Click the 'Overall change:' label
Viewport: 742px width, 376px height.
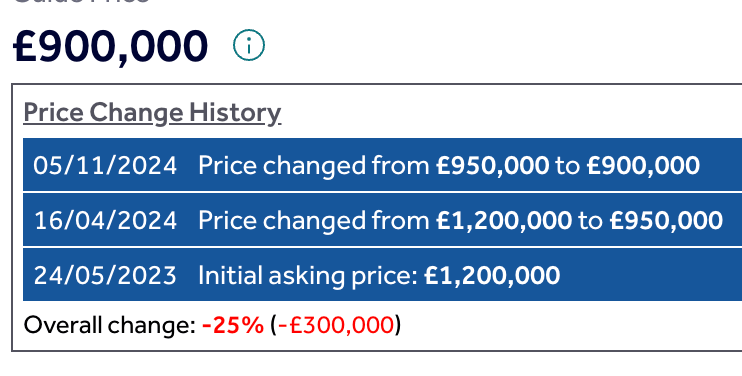[109, 325]
